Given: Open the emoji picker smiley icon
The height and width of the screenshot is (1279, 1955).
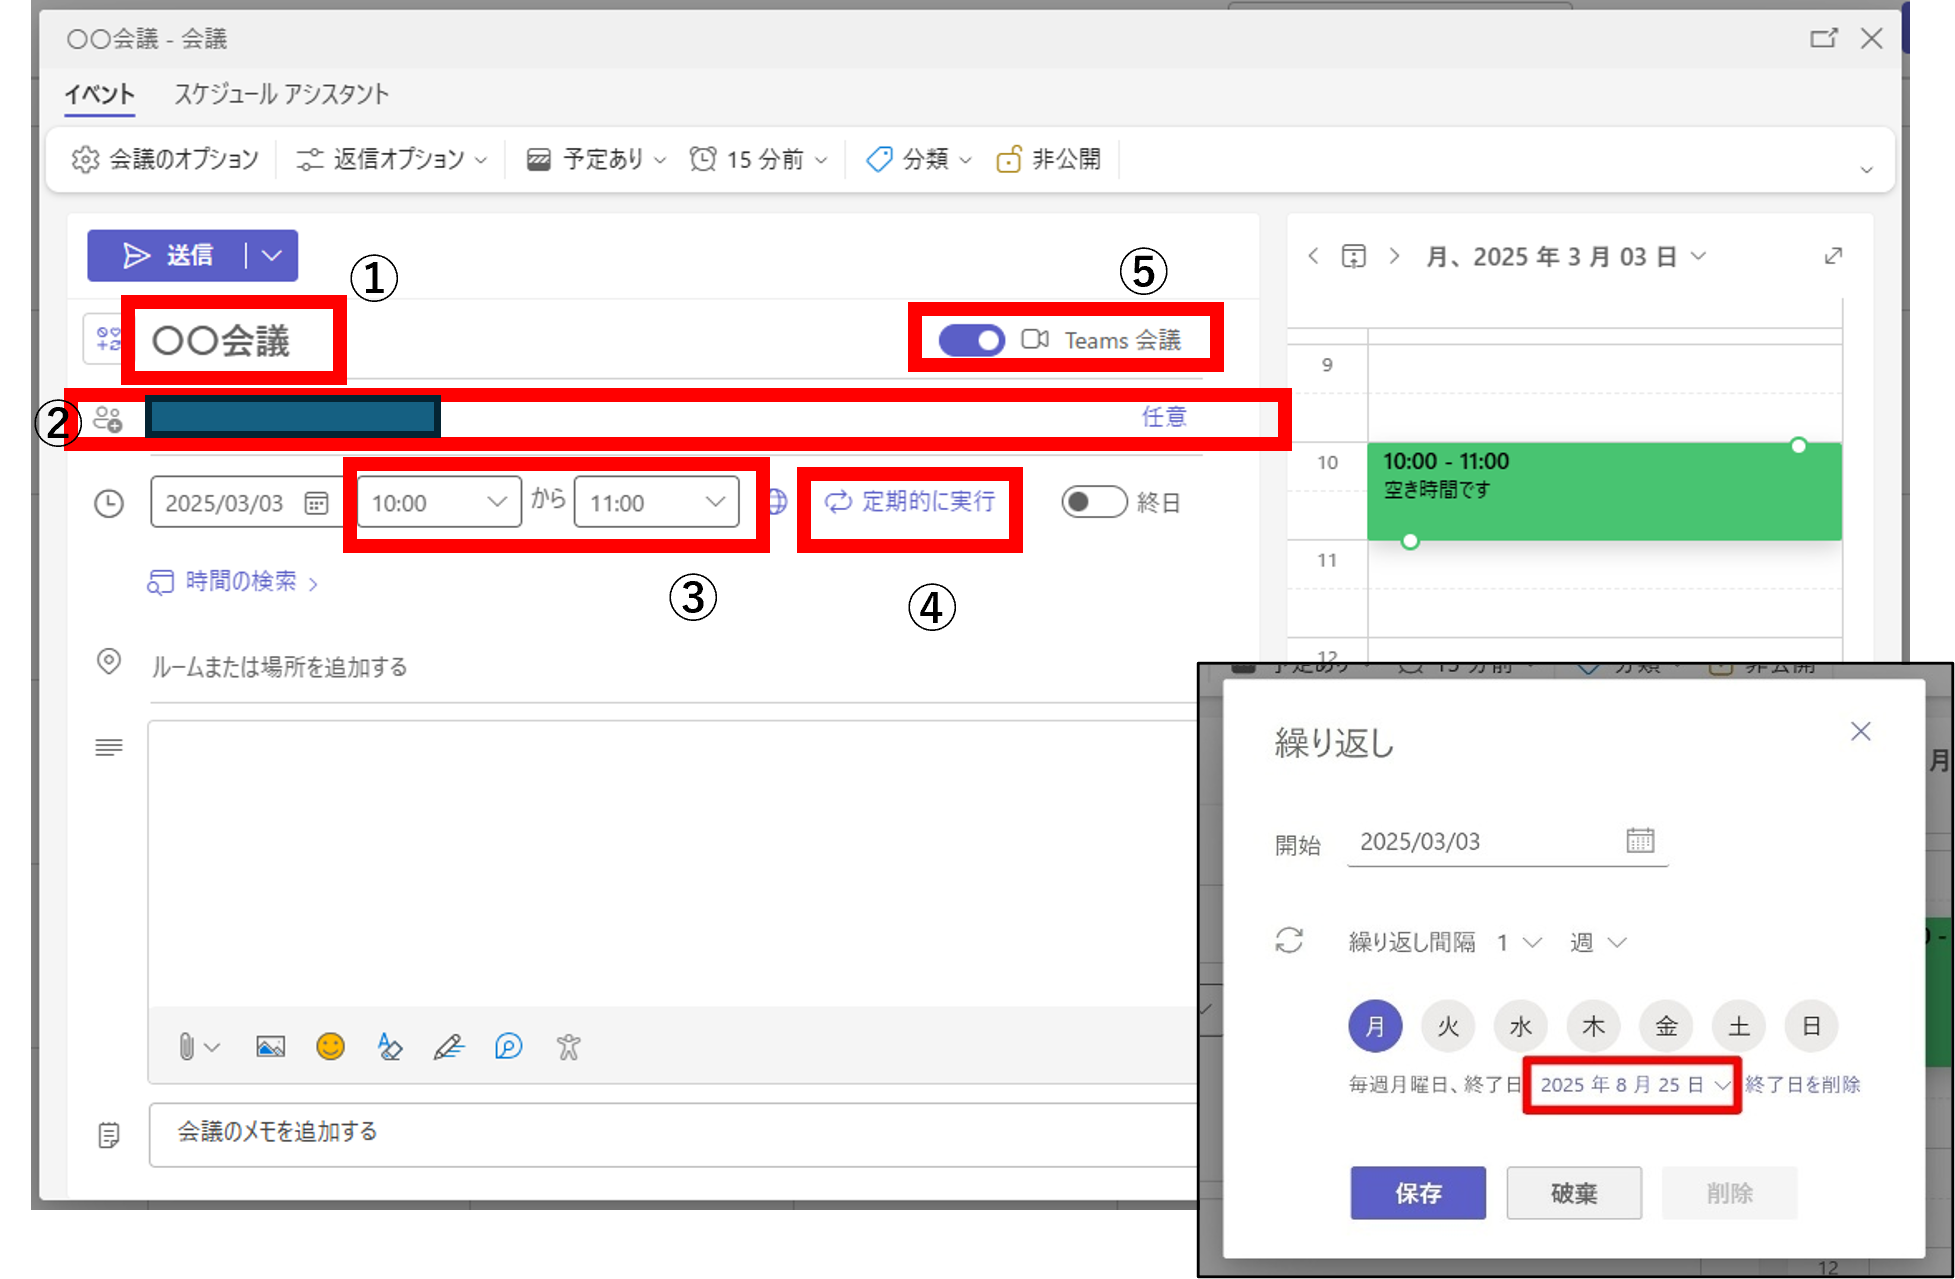Looking at the screenshot, I should coord(330,1047).
